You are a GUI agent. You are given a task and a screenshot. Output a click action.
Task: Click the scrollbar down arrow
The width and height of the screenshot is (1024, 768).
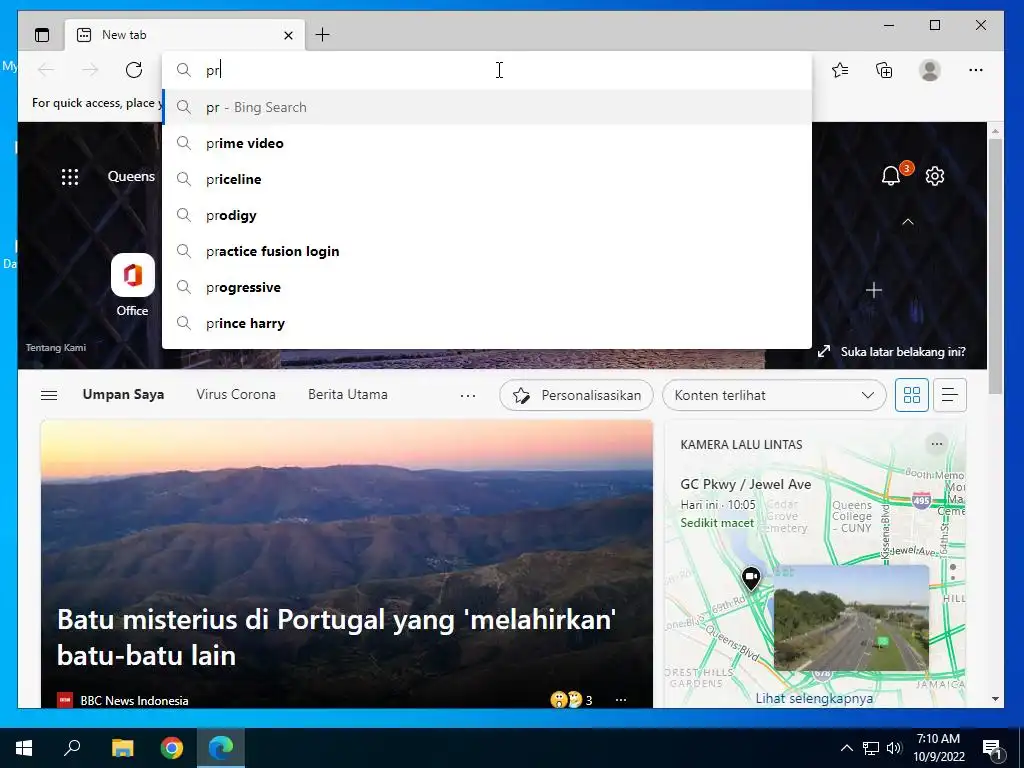pyautogui.click(x=995, y=699)
